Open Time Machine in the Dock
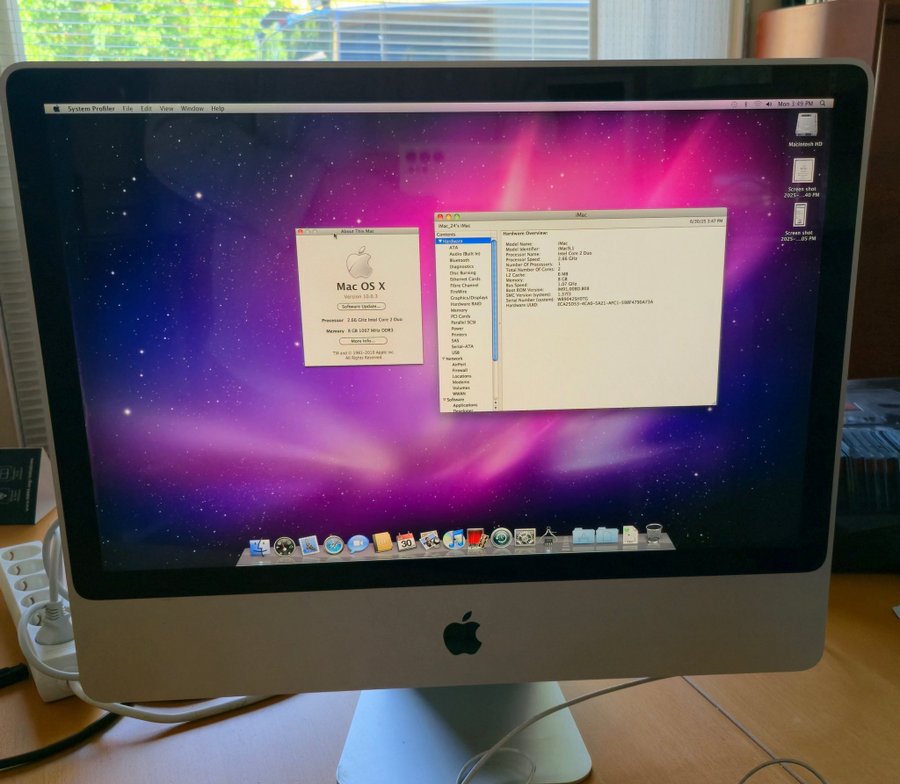Image resolution: width=900 pixels, height=784 pixels. click(500, 538)
